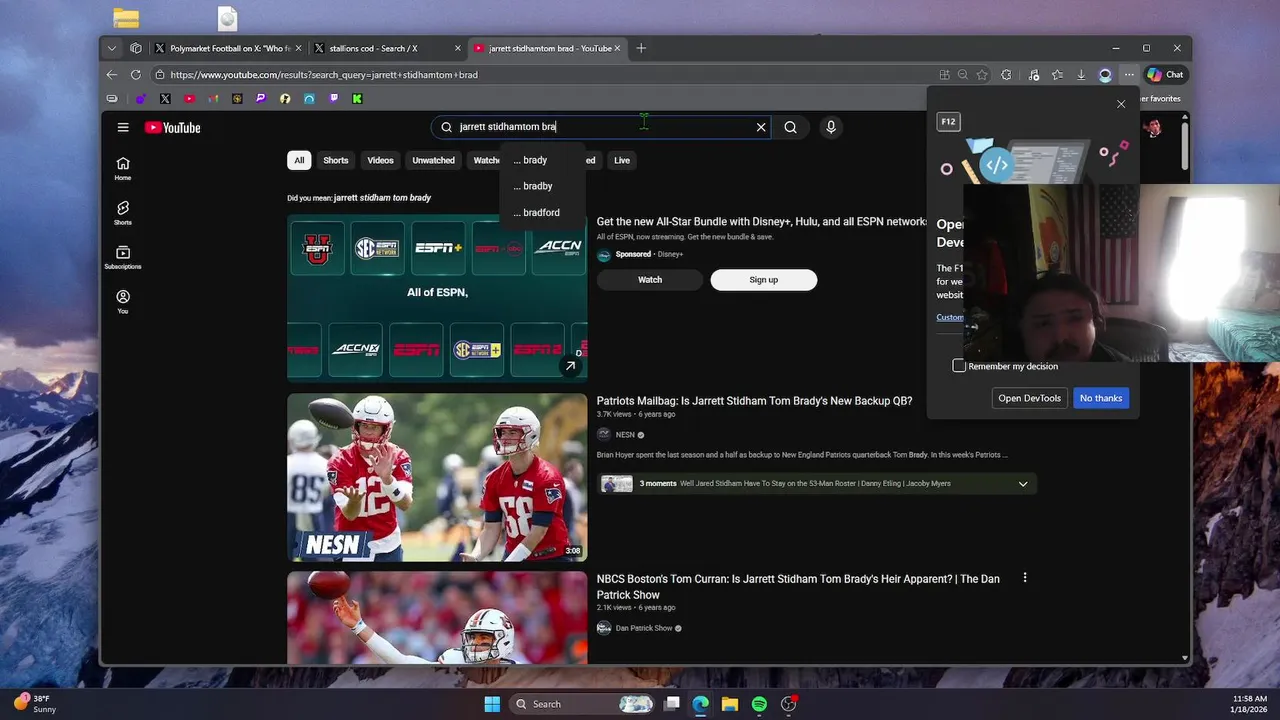Go back with browser back arrow

click(x=112, y=74)
